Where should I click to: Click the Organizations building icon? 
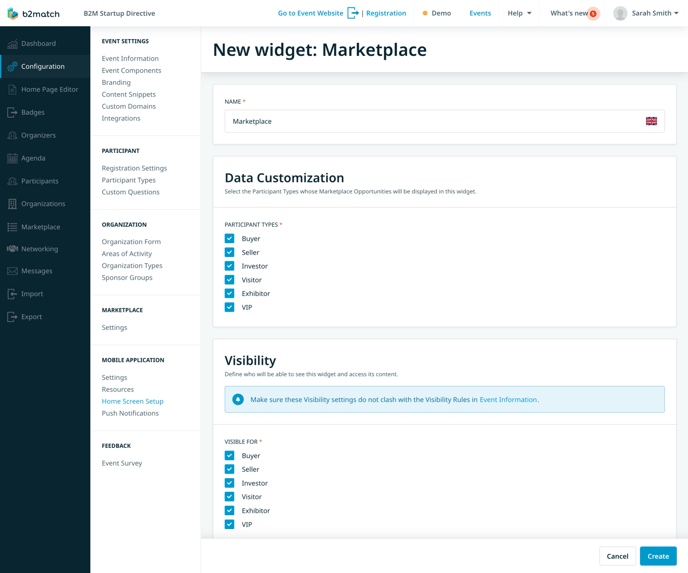12,204
